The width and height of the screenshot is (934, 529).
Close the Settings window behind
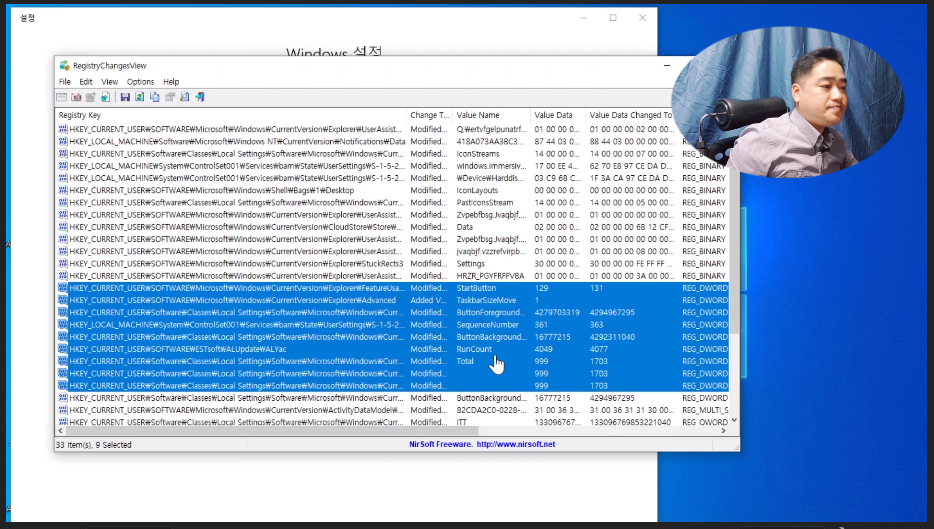642,18
